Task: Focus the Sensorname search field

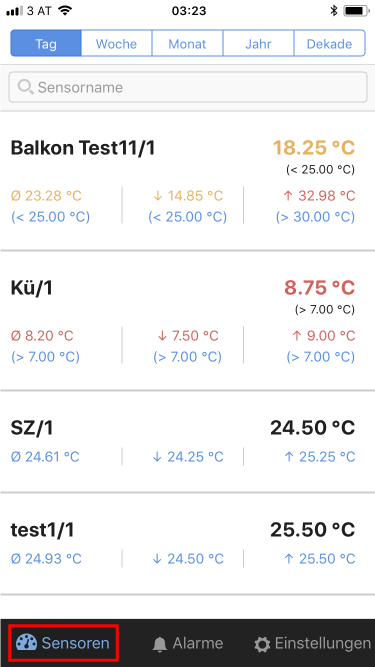Action: coord(188,87)
